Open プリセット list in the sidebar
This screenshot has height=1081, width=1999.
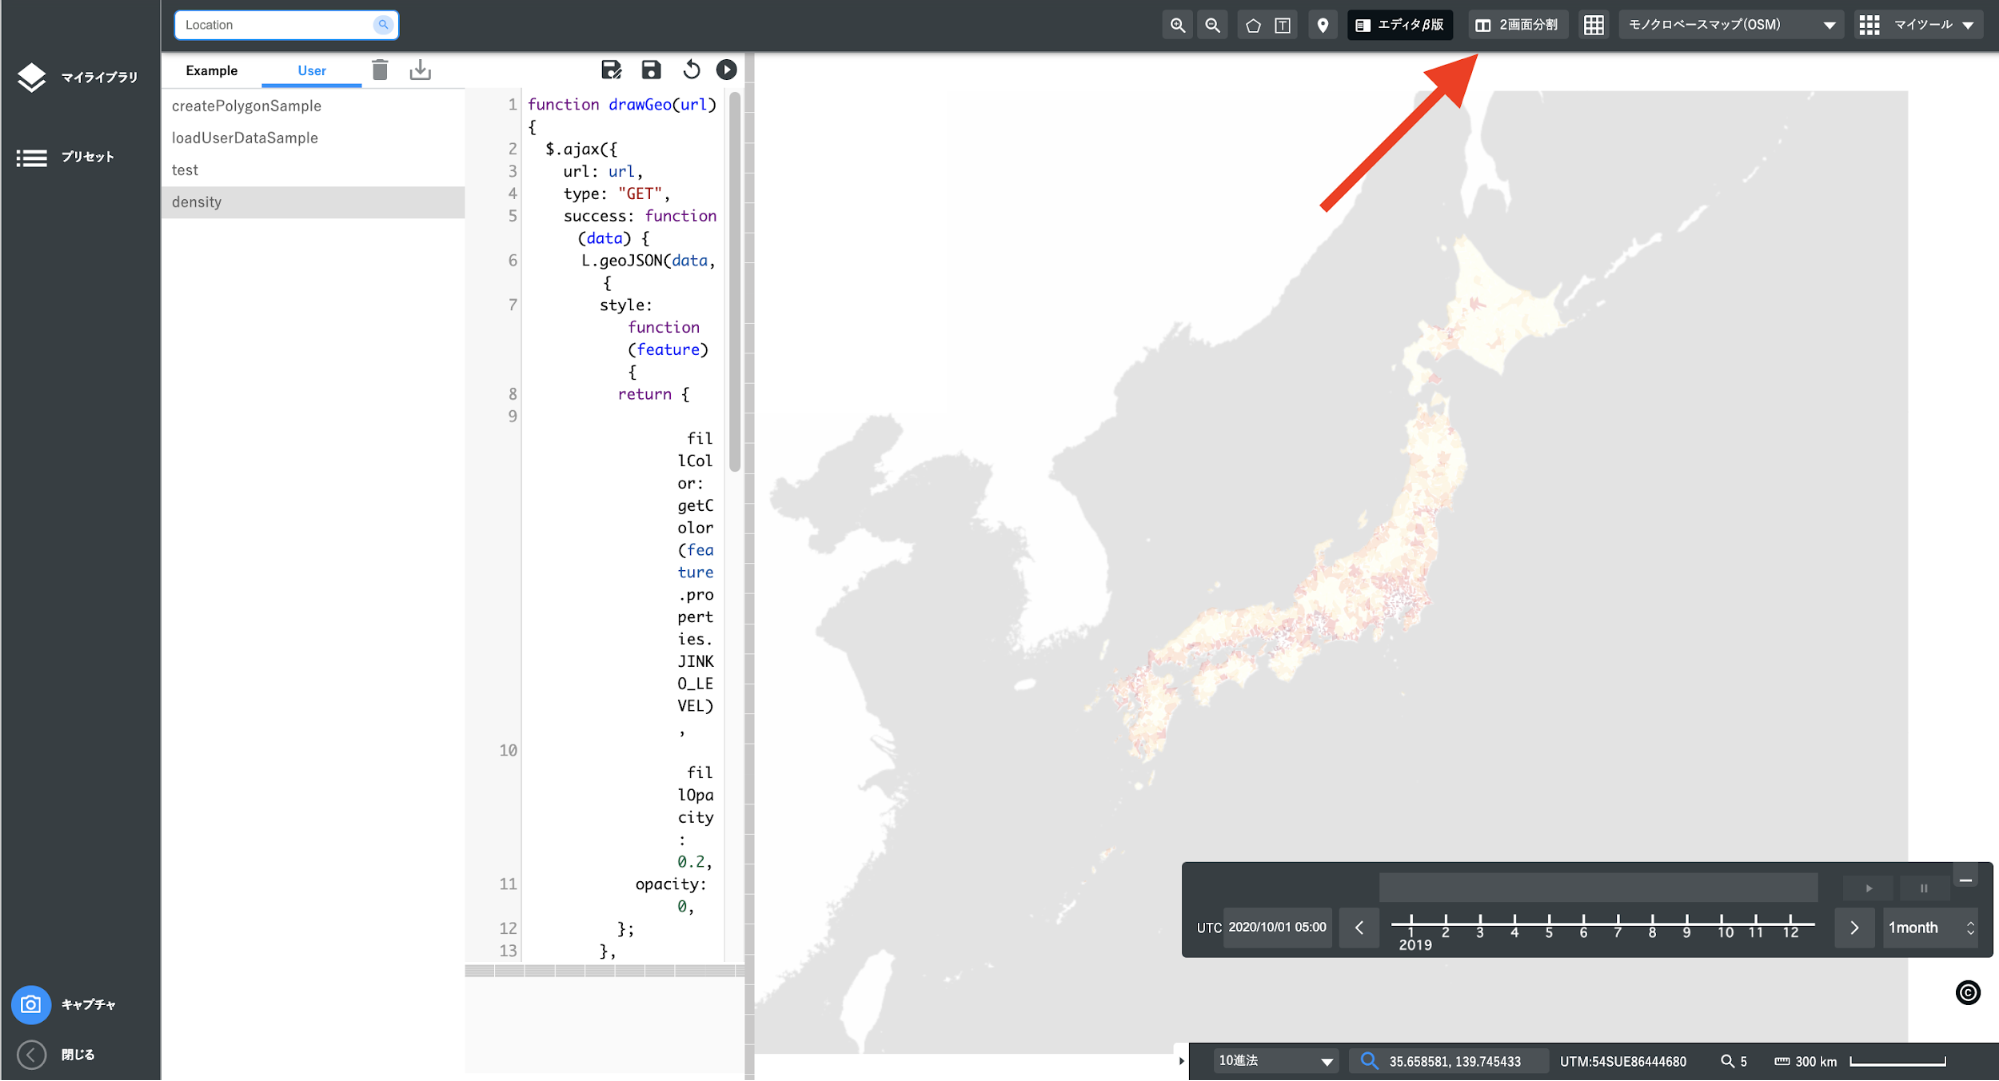click(x=66, y=157)
